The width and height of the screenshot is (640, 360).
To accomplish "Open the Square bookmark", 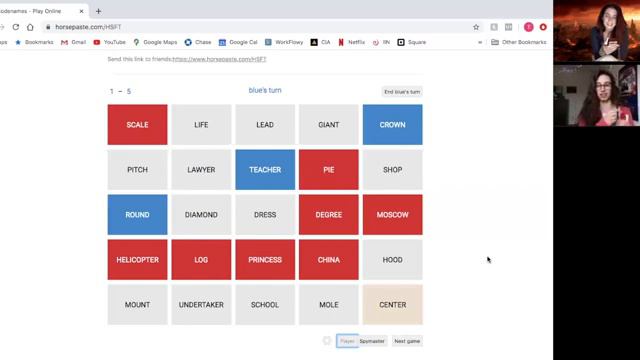I will 412,42.
